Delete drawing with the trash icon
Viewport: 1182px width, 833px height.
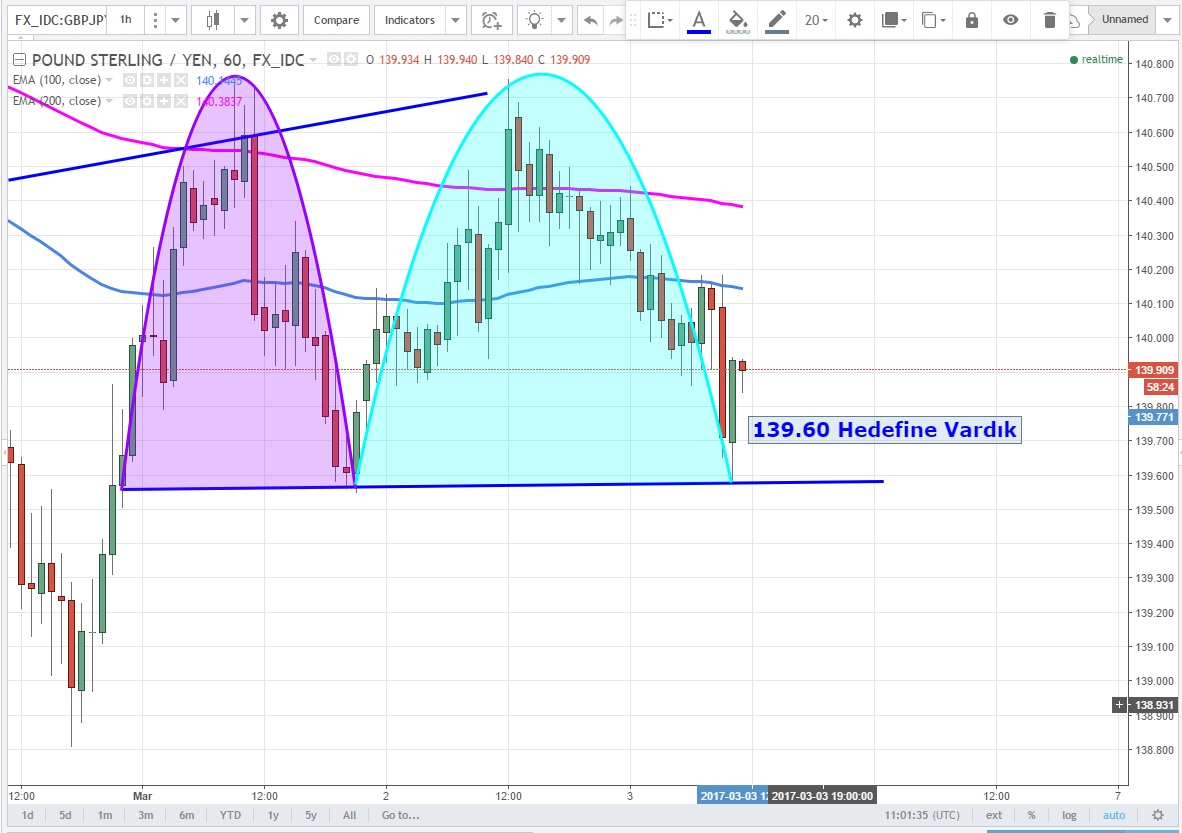pyautogui.click(x=1049, y=20)
